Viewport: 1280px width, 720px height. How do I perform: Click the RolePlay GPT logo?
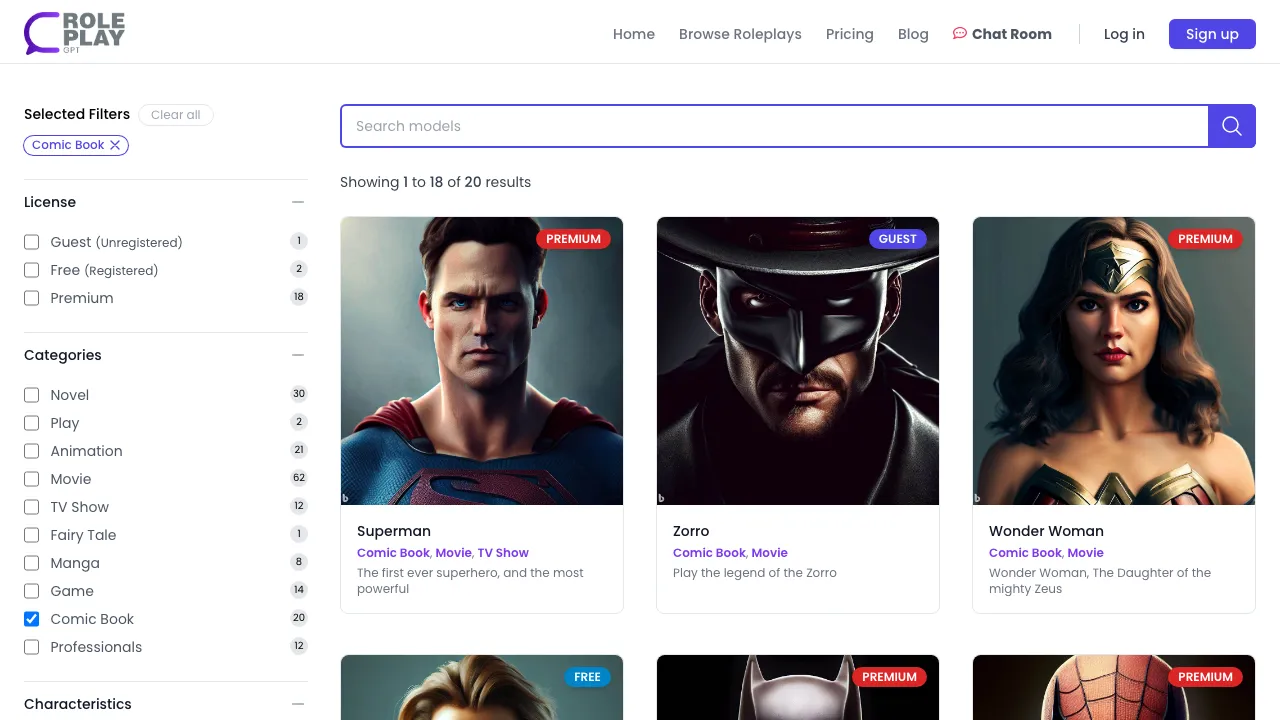tap(75, 33)
